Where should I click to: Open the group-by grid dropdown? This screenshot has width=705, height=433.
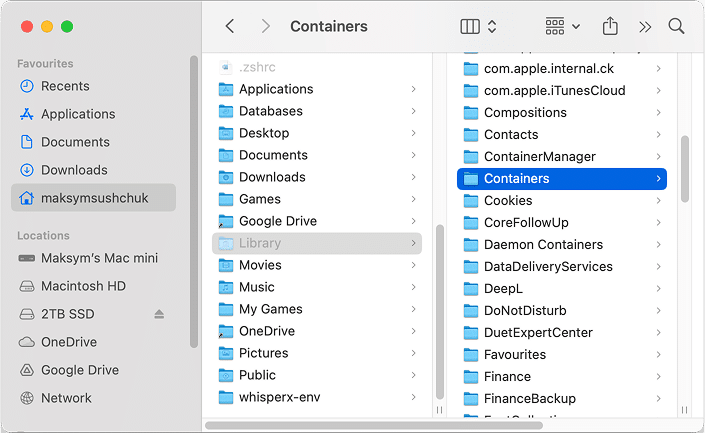tap(562, 27)
